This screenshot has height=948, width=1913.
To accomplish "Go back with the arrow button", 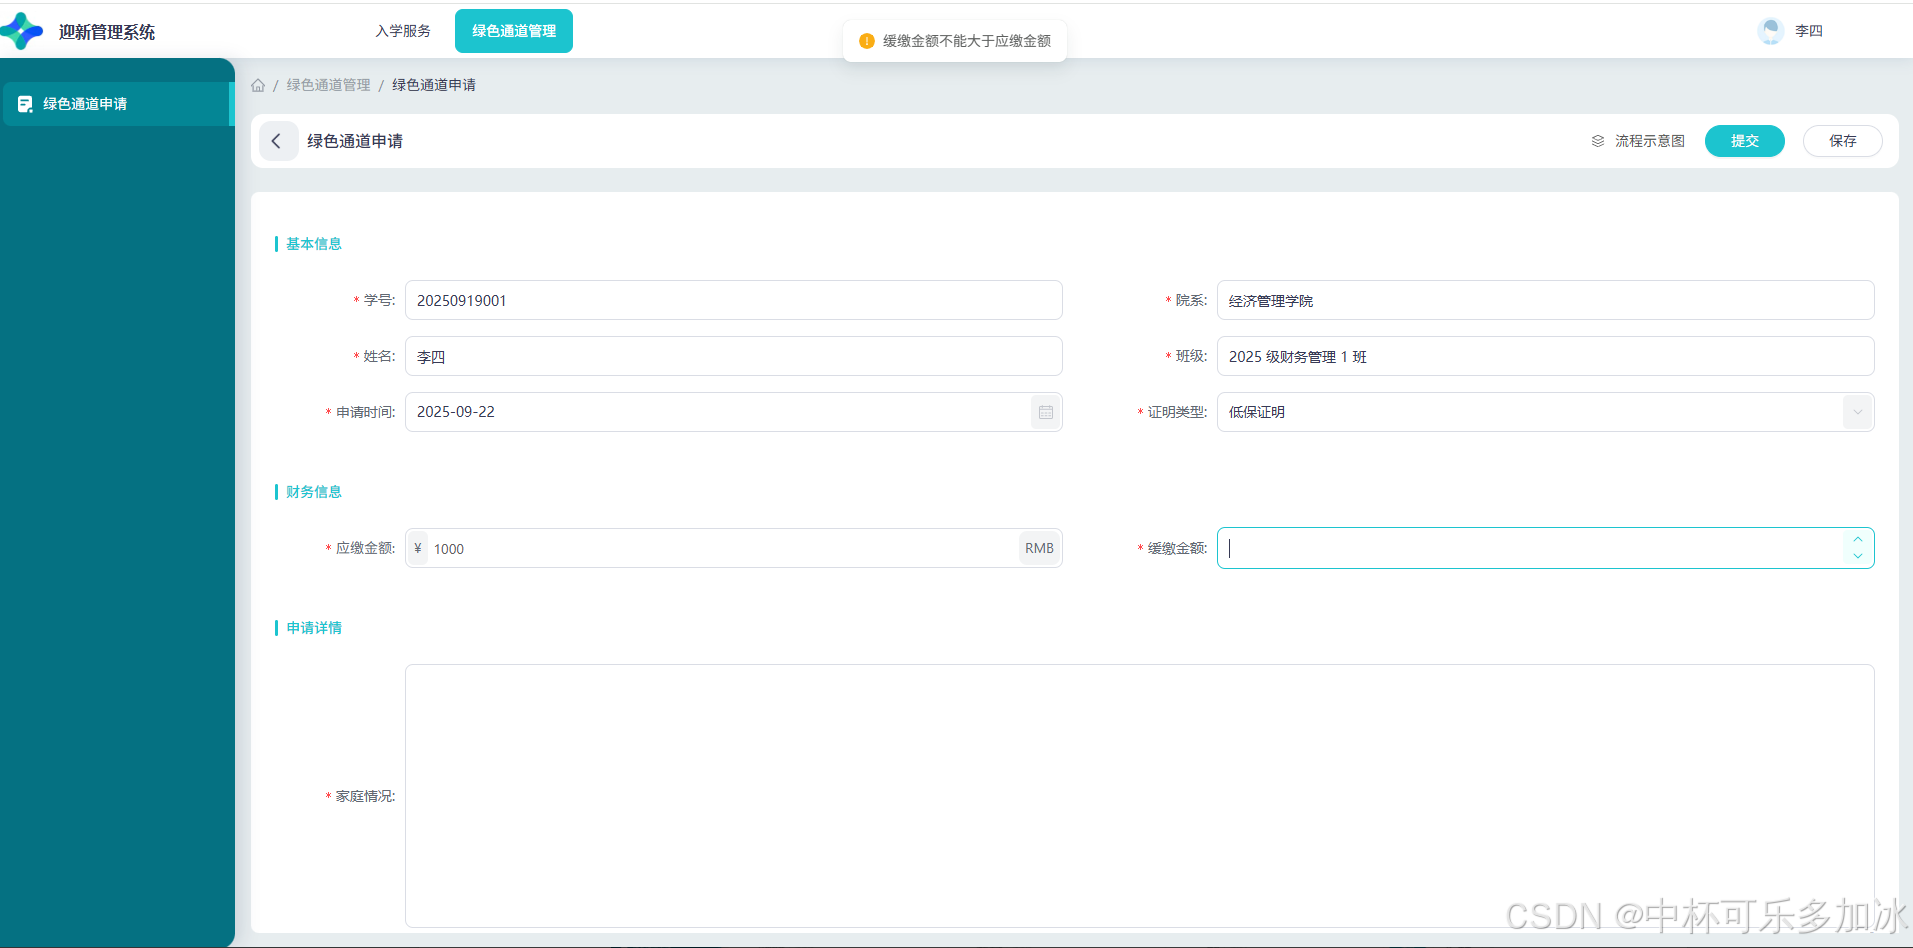I will click(x=278, y=141).
